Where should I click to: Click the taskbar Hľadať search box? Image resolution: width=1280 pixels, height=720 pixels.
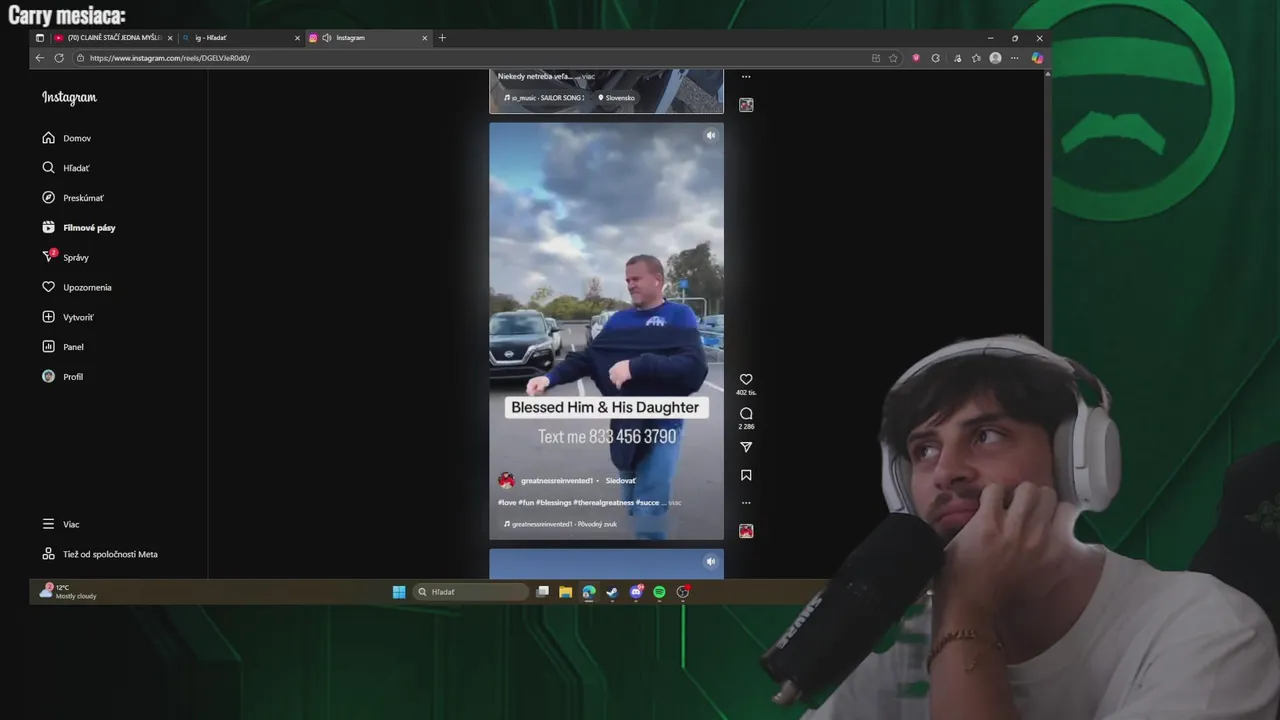tap(471, 592)
